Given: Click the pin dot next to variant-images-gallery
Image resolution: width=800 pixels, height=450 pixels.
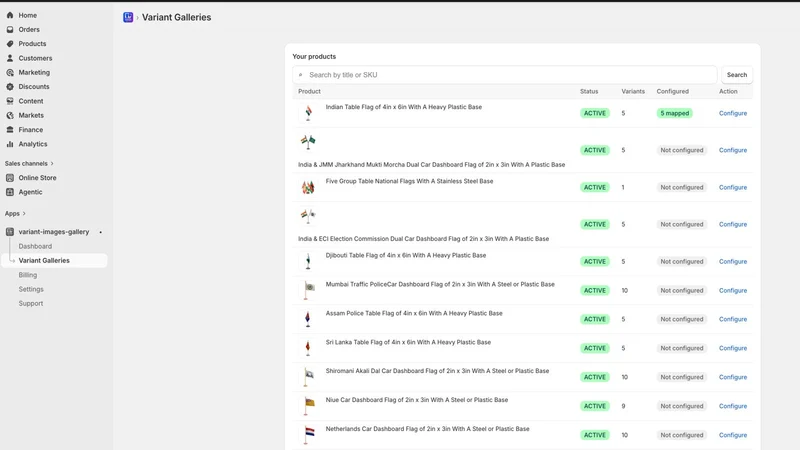Looking at the screenshot, I should pyautogui.click(x=101, y=232).
